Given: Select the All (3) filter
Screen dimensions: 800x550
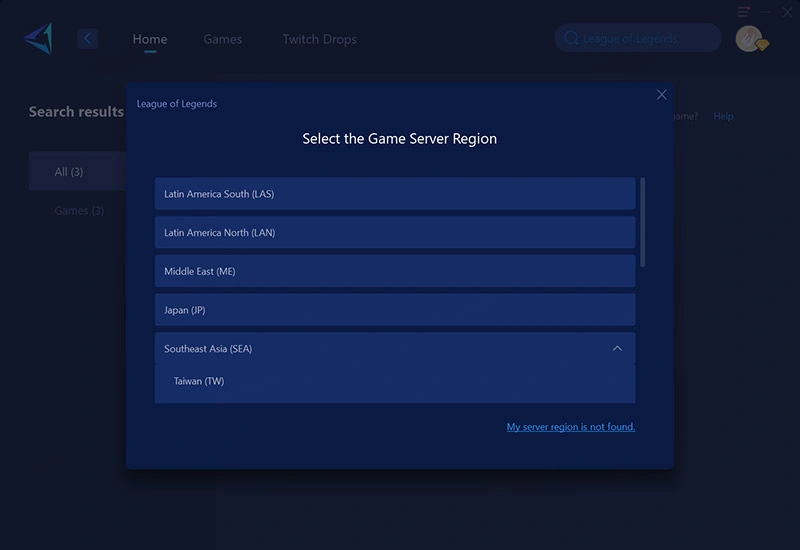Looking at the screenshot, I should click(77, 171).
